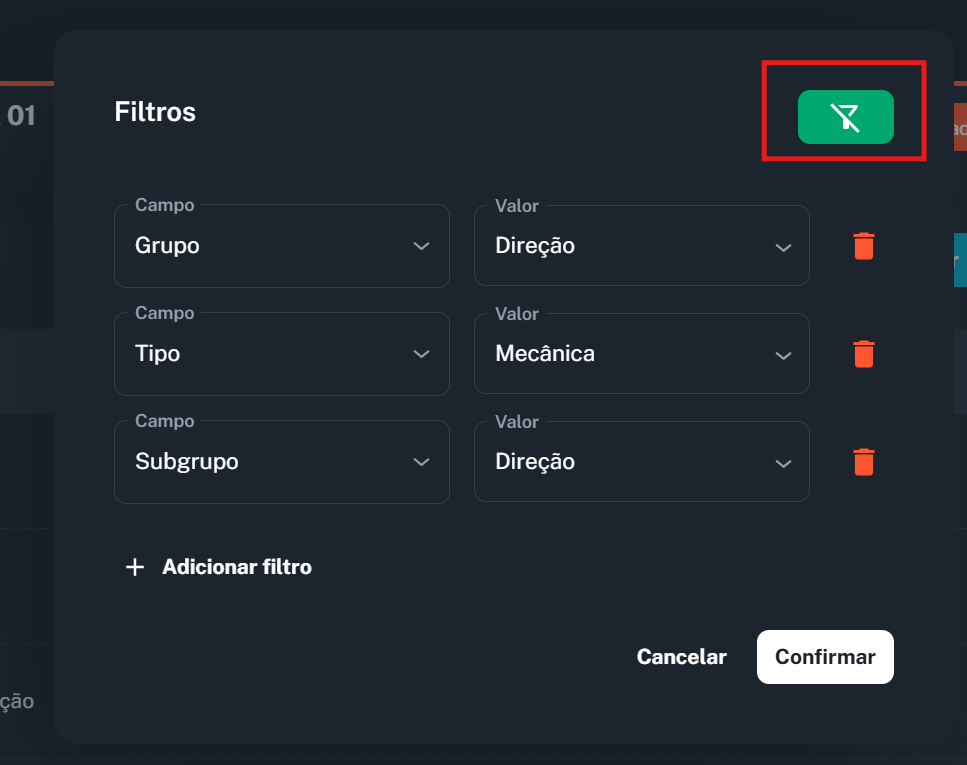The width and height of the screenshot is (967, 765).
Task: Click the Valor input of the Tipo row
Action: coord(641,354)
